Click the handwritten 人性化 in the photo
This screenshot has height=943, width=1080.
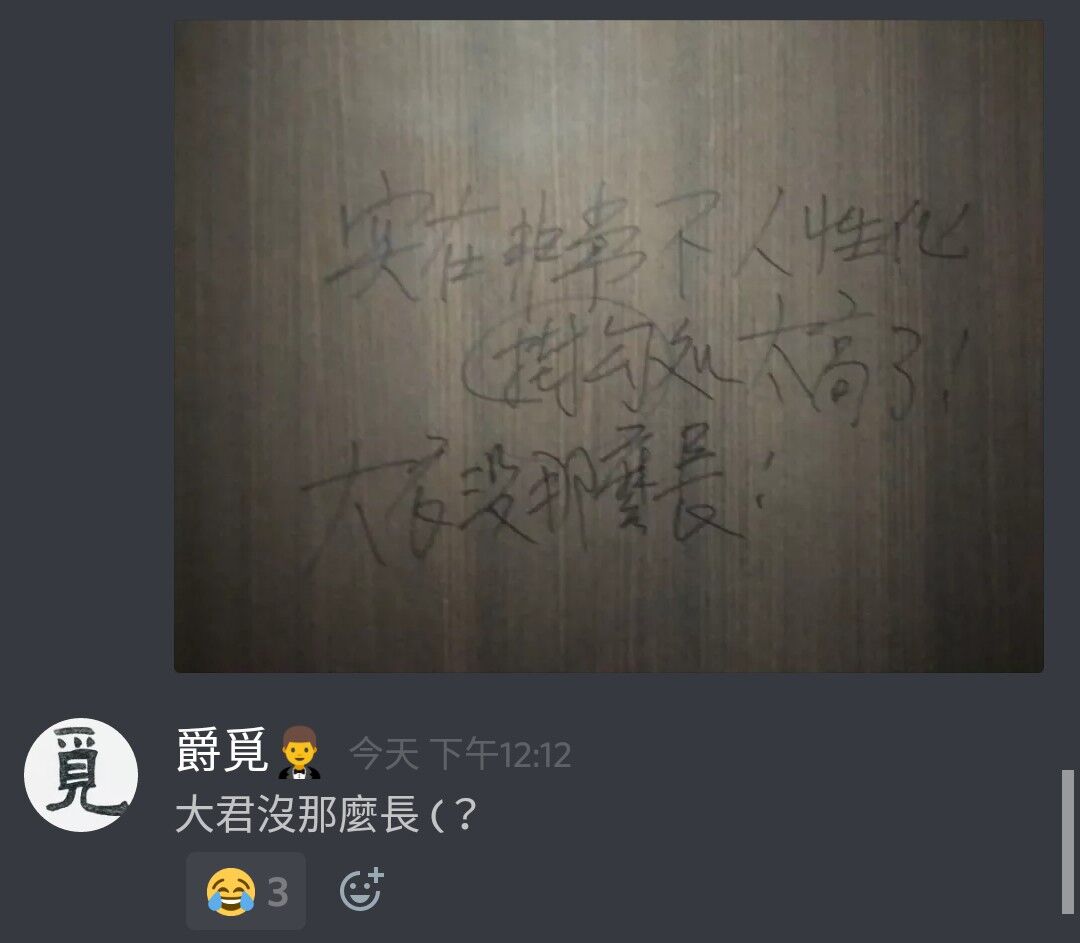(x=854, y=234)
